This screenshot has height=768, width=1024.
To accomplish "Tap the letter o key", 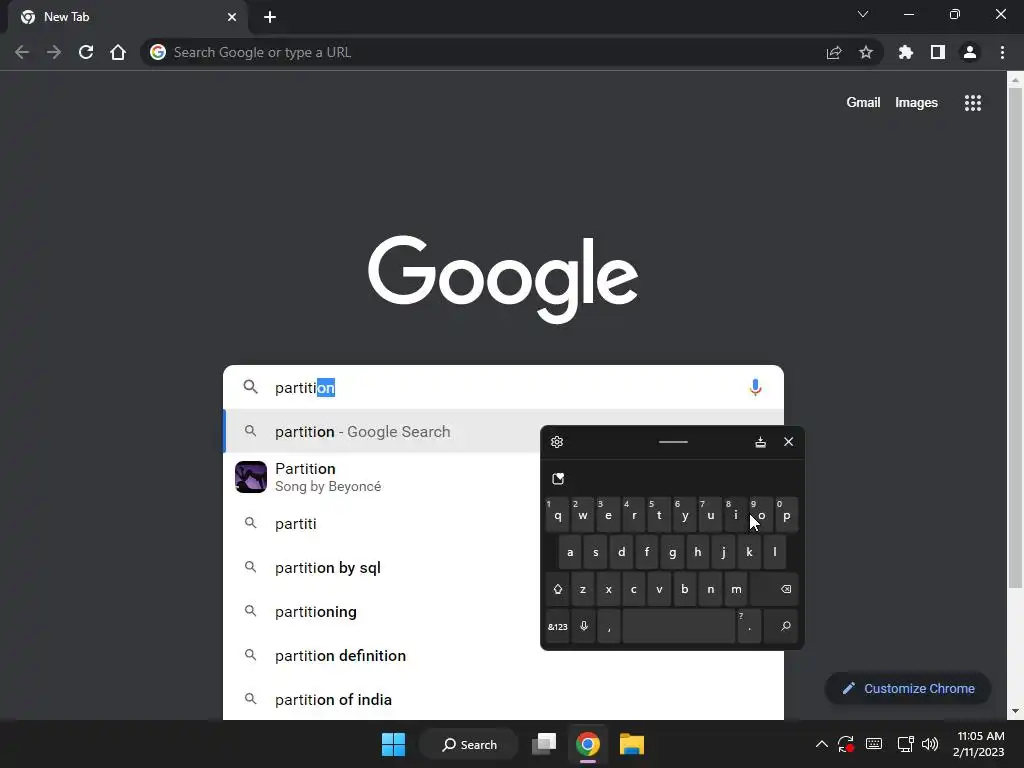I will (761, 515).
